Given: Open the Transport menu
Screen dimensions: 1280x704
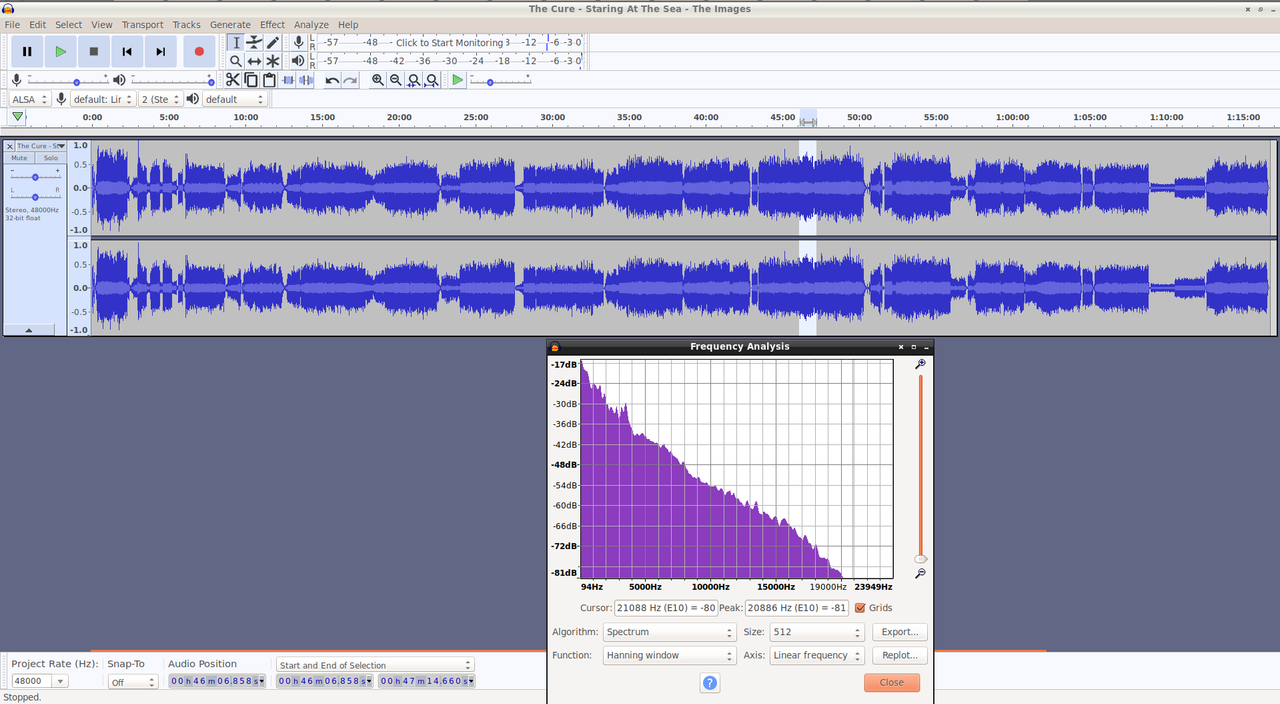Looking at the screenshot, I should [142, 24].
